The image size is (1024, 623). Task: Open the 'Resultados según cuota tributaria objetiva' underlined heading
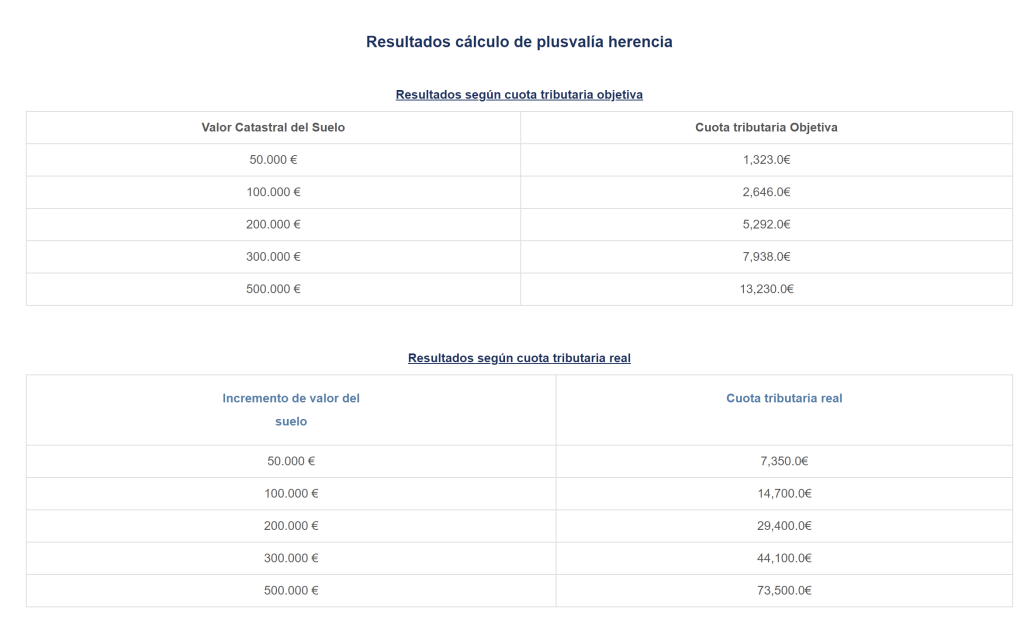519,95
